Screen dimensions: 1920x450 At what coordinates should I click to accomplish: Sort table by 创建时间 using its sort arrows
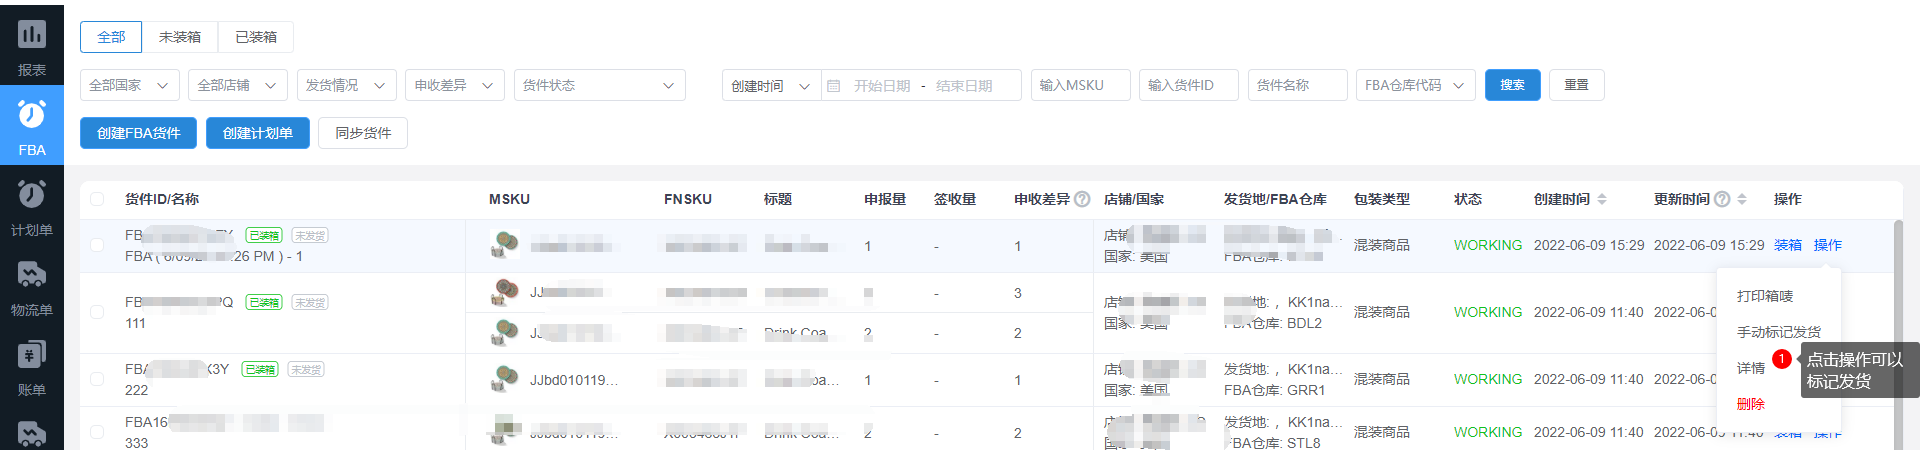tap(1602, 199)
